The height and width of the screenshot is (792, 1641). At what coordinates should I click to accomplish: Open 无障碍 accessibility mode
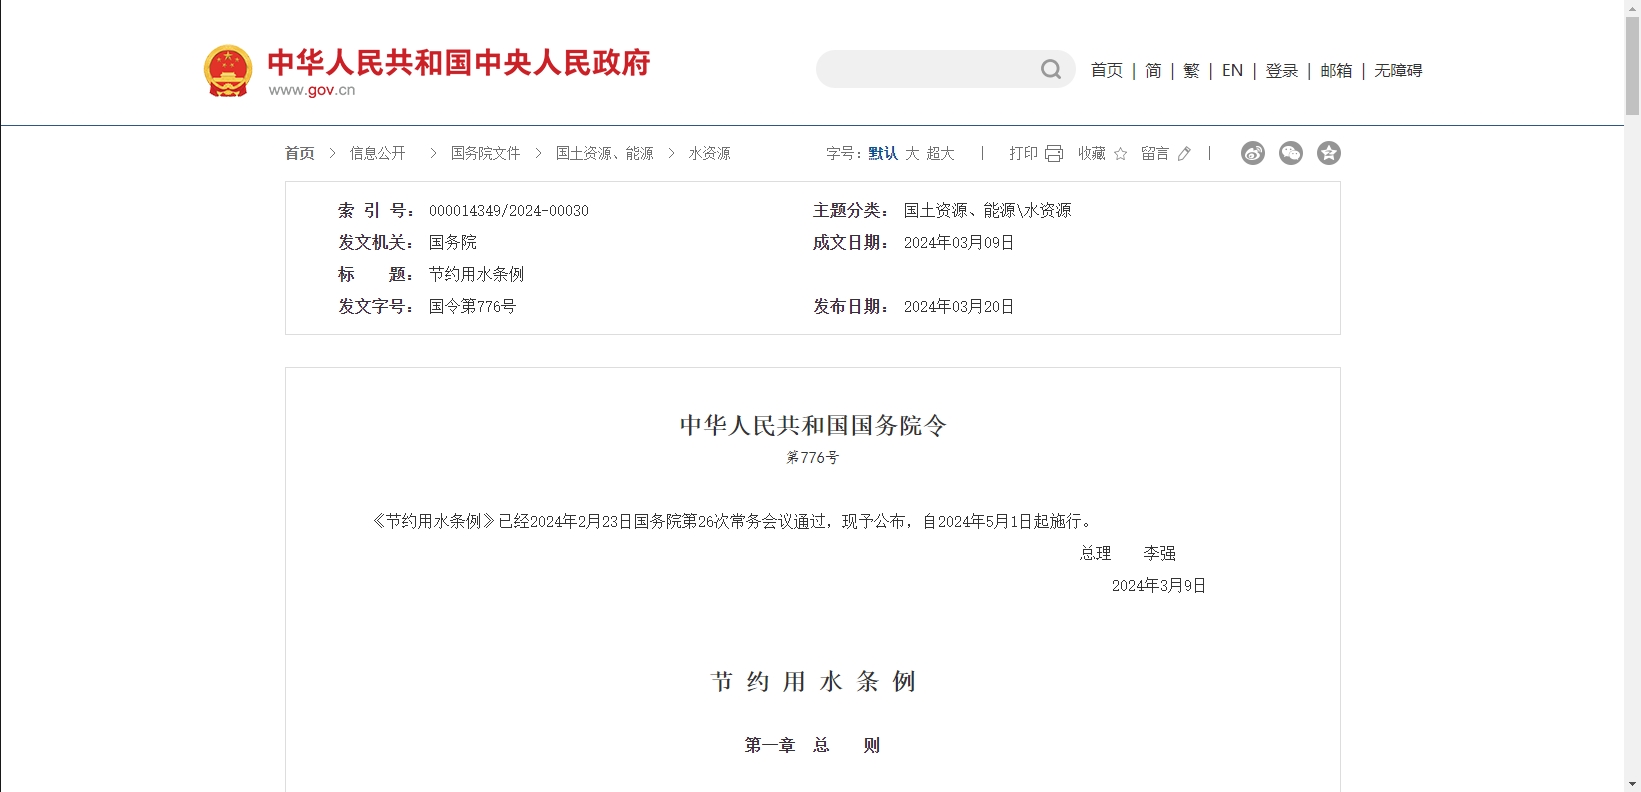pos(1398,70)
